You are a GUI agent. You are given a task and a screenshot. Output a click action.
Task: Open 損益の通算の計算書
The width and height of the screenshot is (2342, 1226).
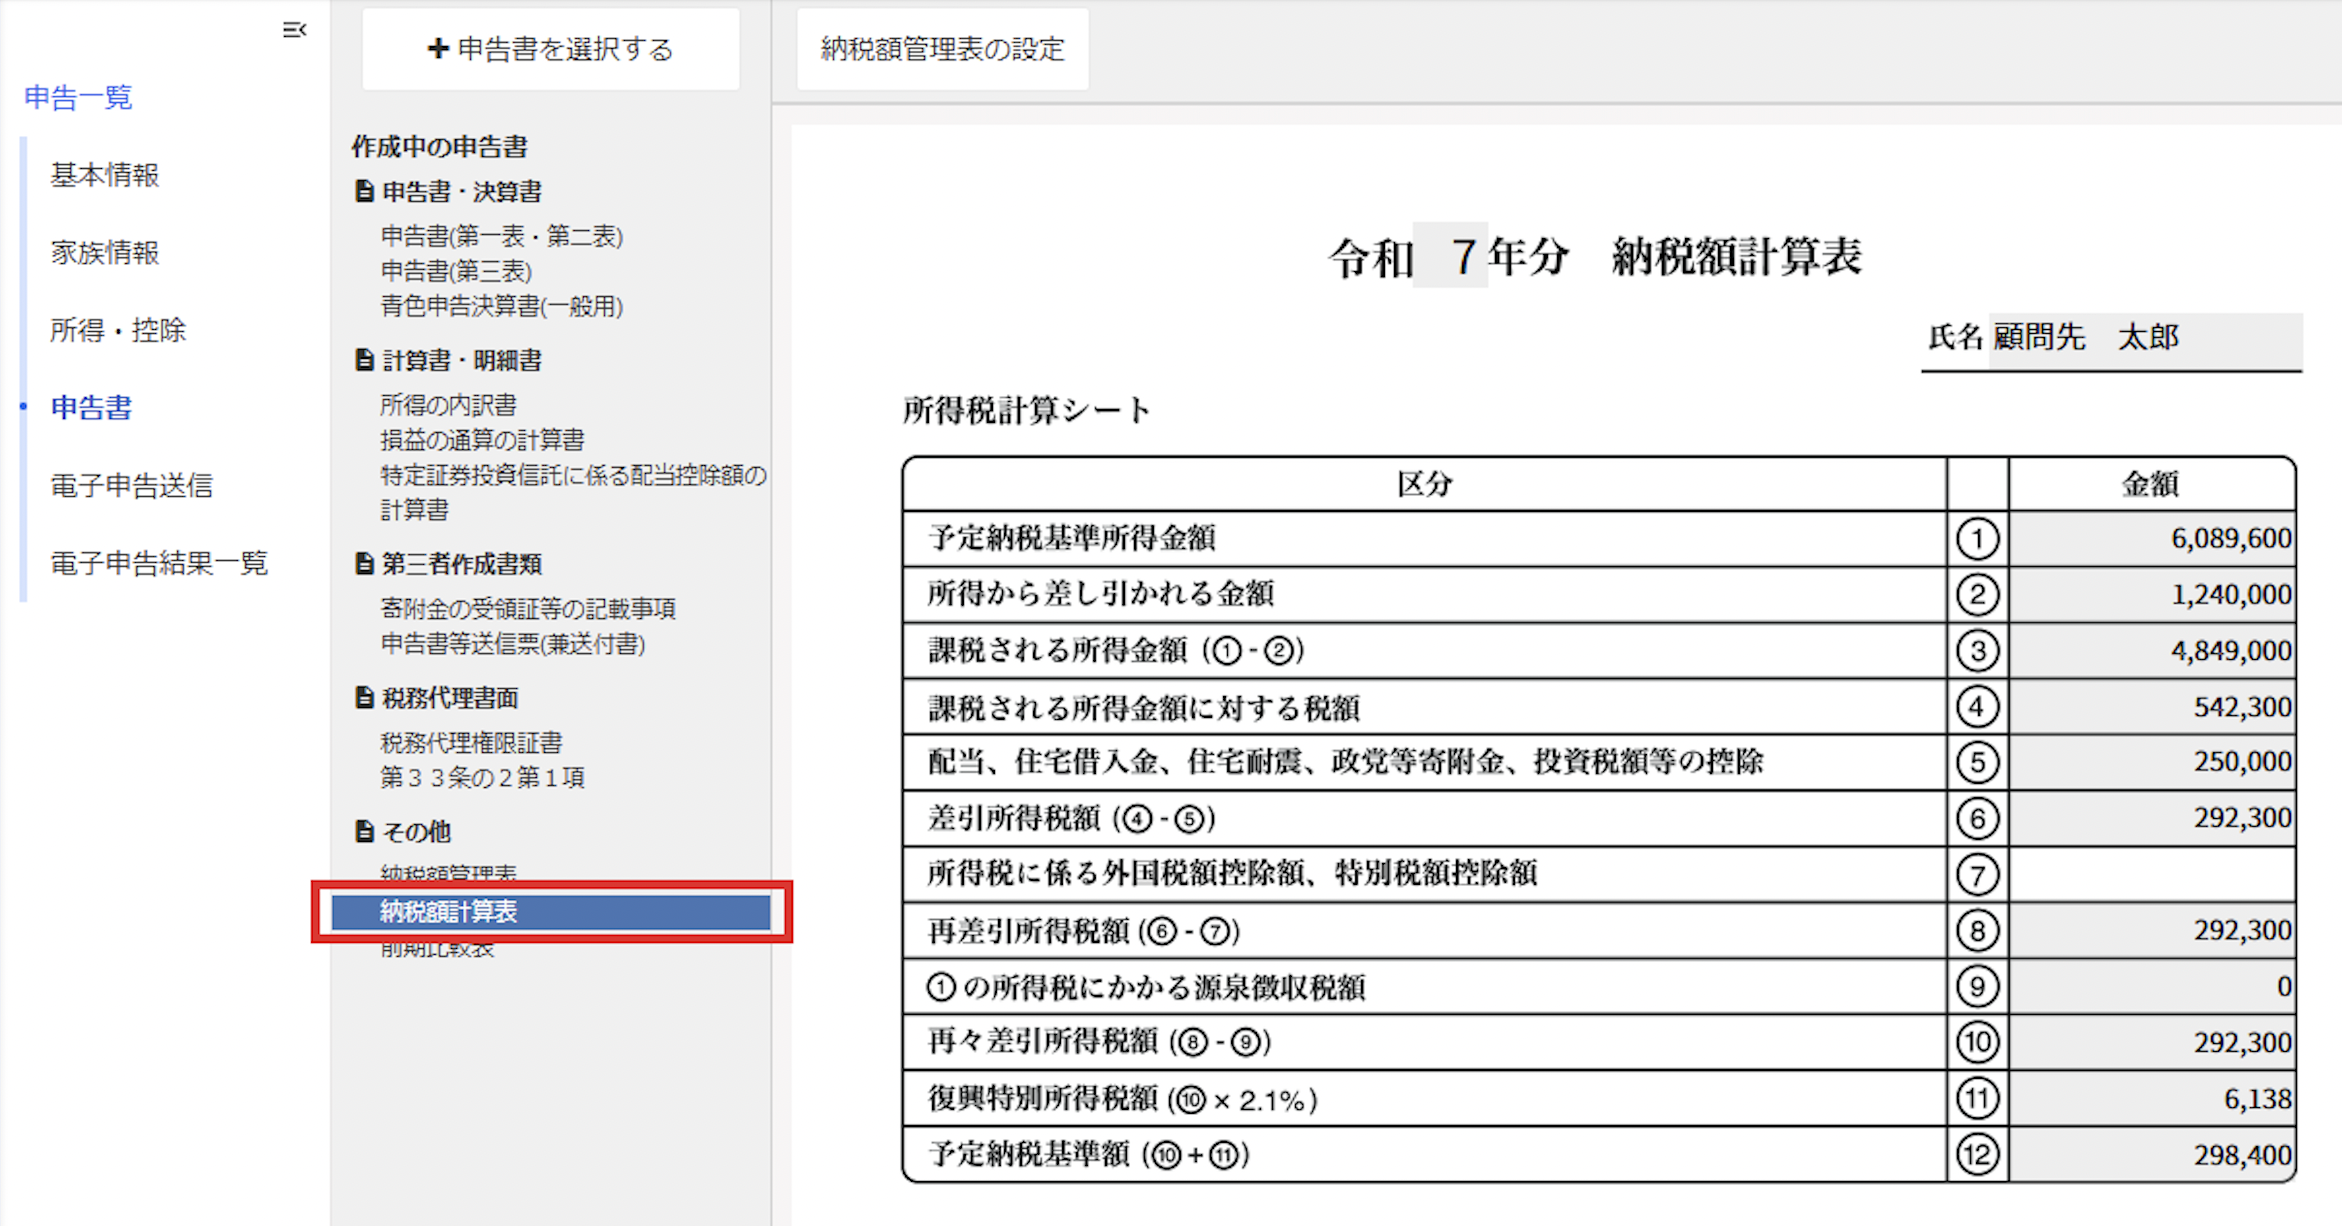click(482, 440)
